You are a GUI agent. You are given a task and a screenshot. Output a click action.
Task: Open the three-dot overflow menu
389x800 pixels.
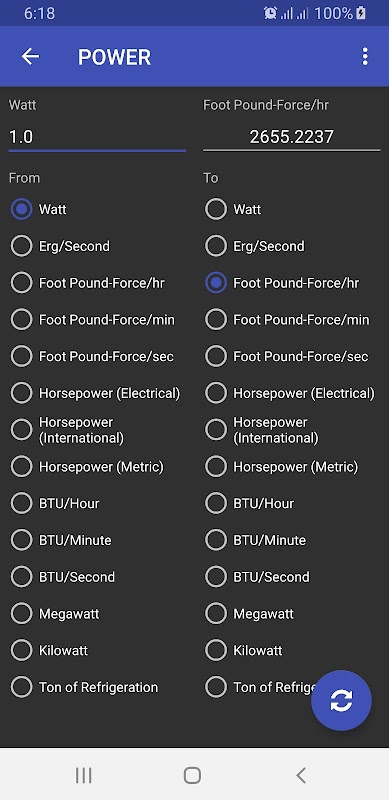364,57
